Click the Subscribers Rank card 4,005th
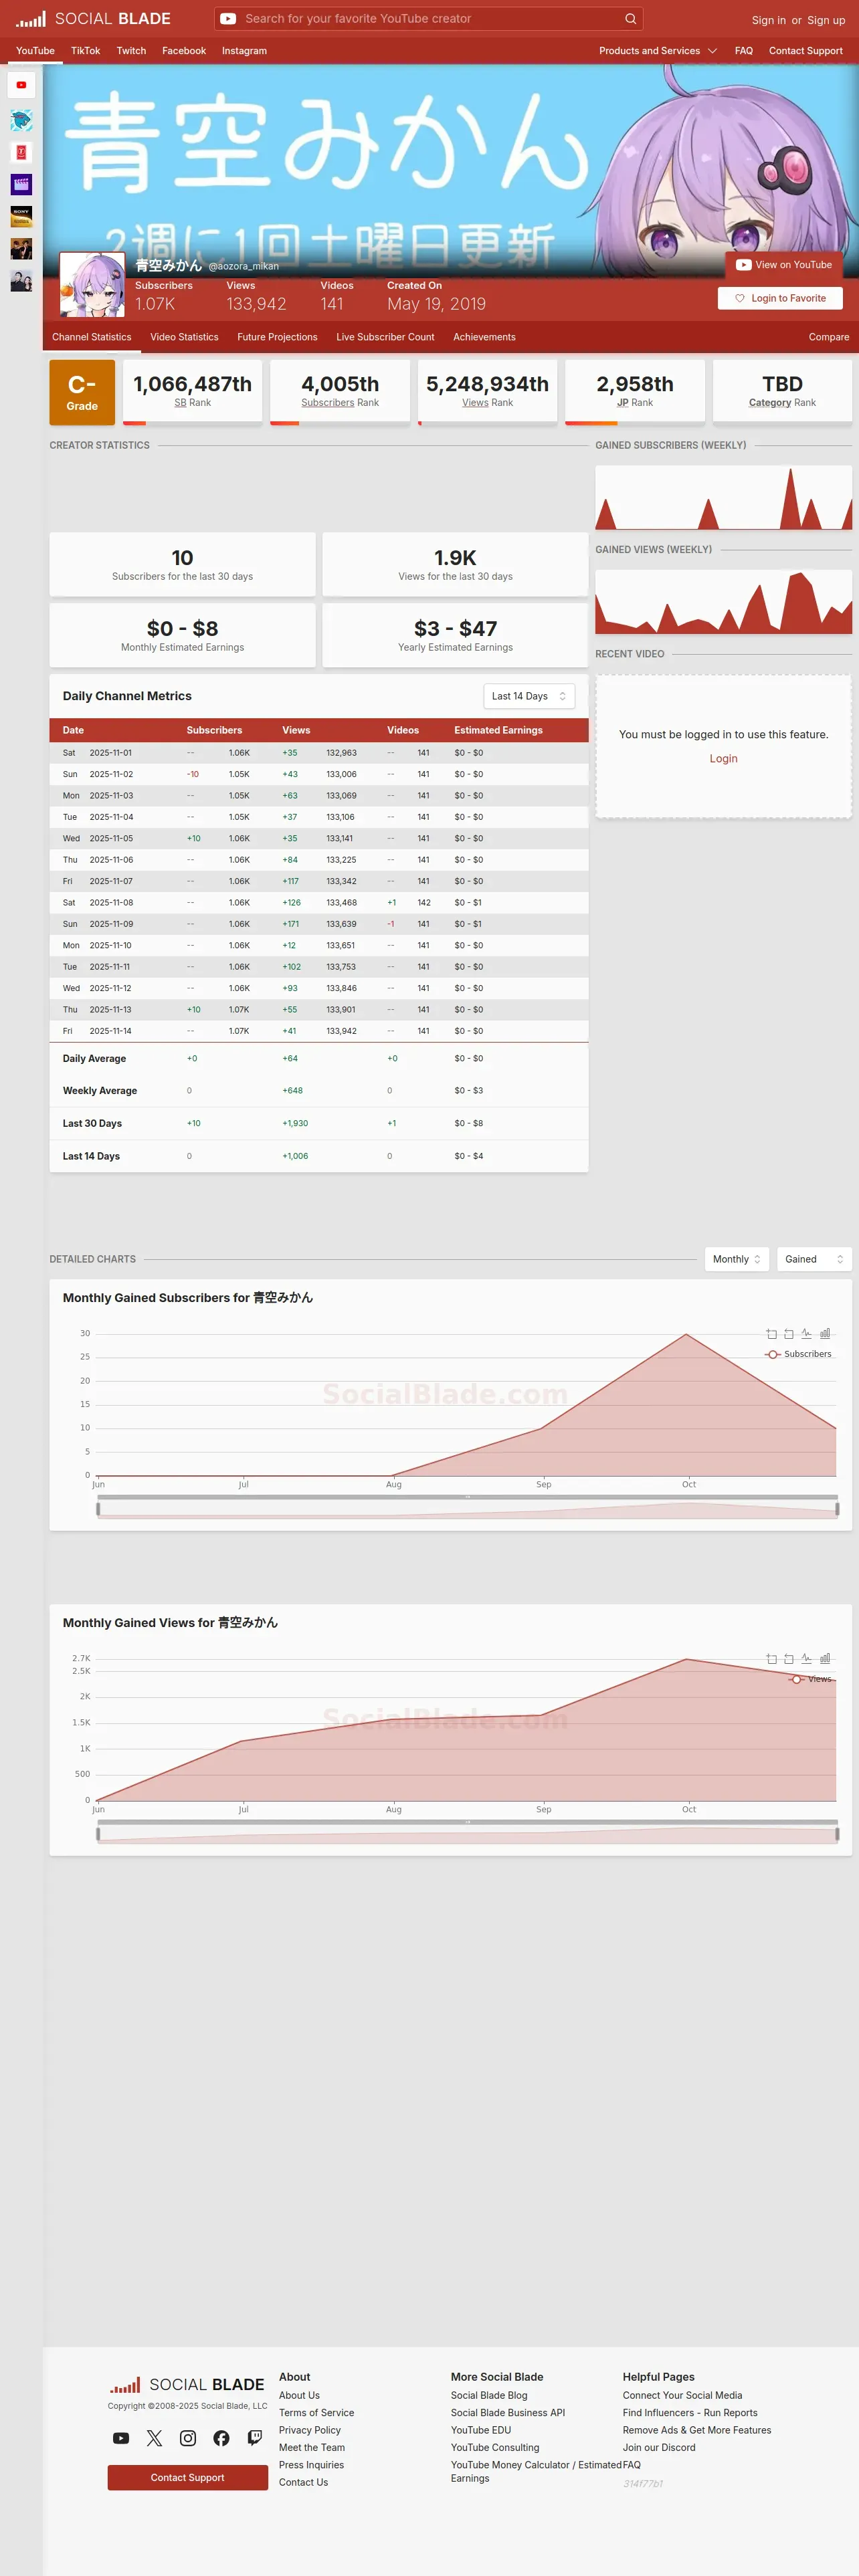This screenshot has height=2576, width=859. pyautogui.click(x=340, y=392)
